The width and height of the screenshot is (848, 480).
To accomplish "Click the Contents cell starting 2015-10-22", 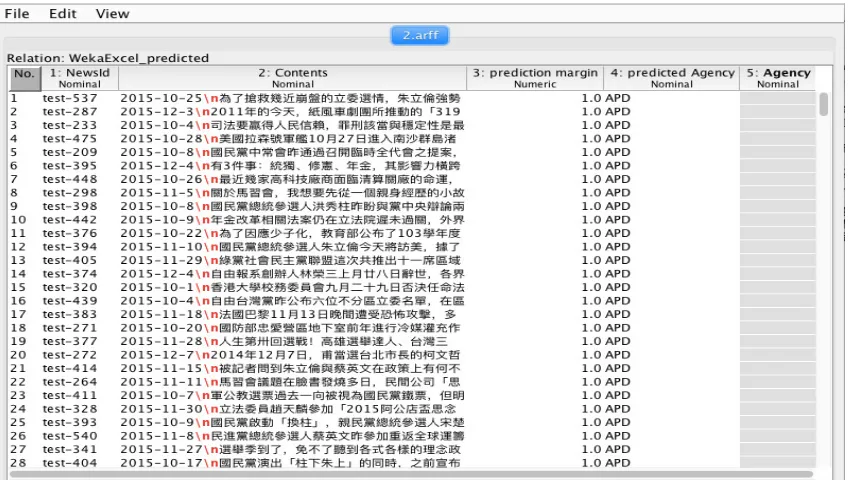I will coord(293,234).
